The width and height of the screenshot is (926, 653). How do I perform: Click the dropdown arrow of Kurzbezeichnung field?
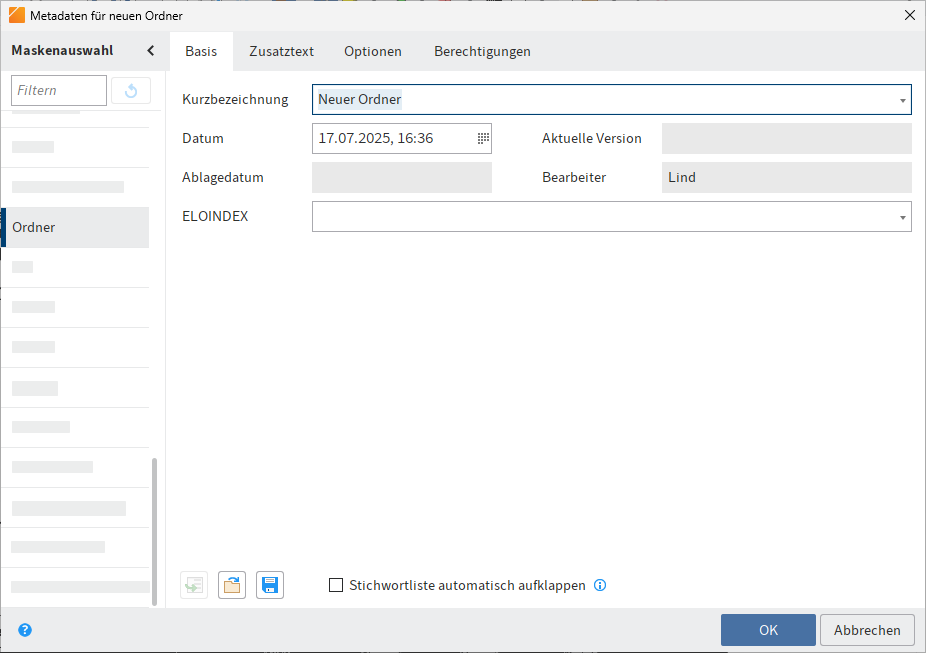point(903,99)
